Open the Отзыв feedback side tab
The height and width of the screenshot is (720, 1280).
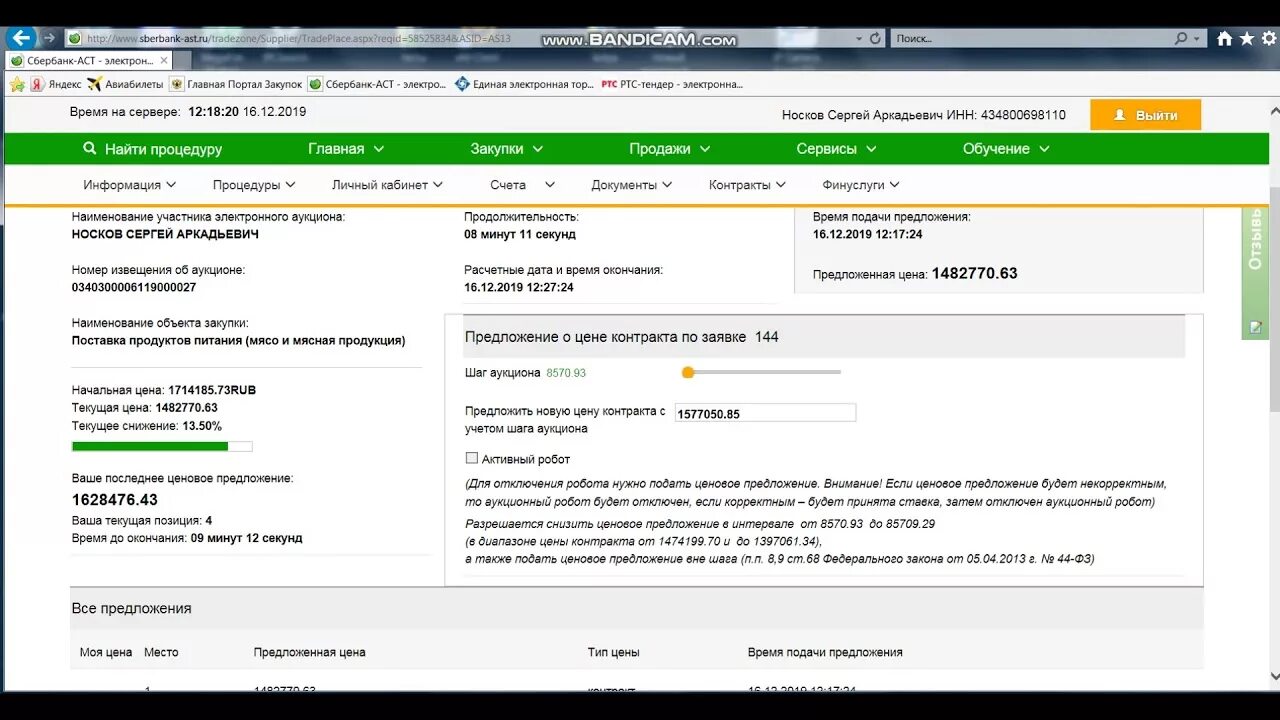pos(1255,272)
